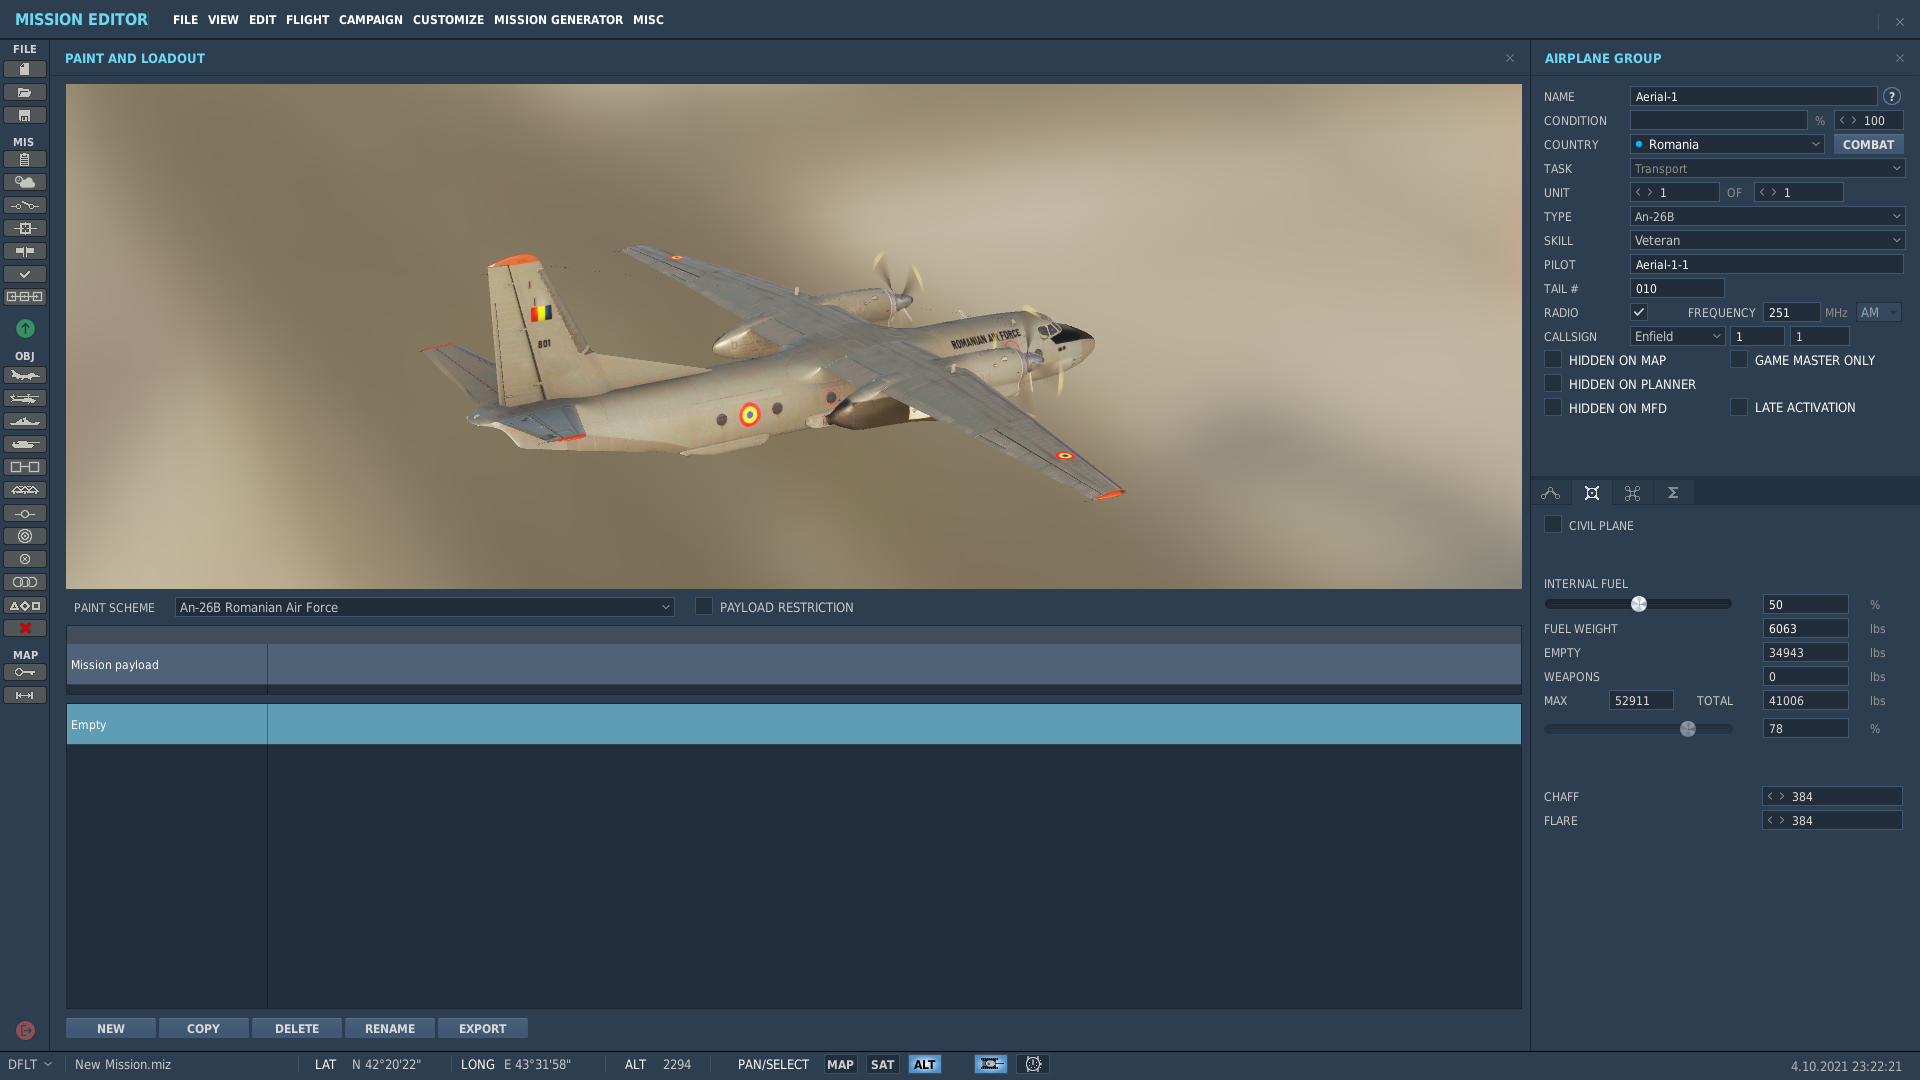Click the Internal Fuel slider handle
This screenshot has height=1080, width=1920.
pos(1639,604)
